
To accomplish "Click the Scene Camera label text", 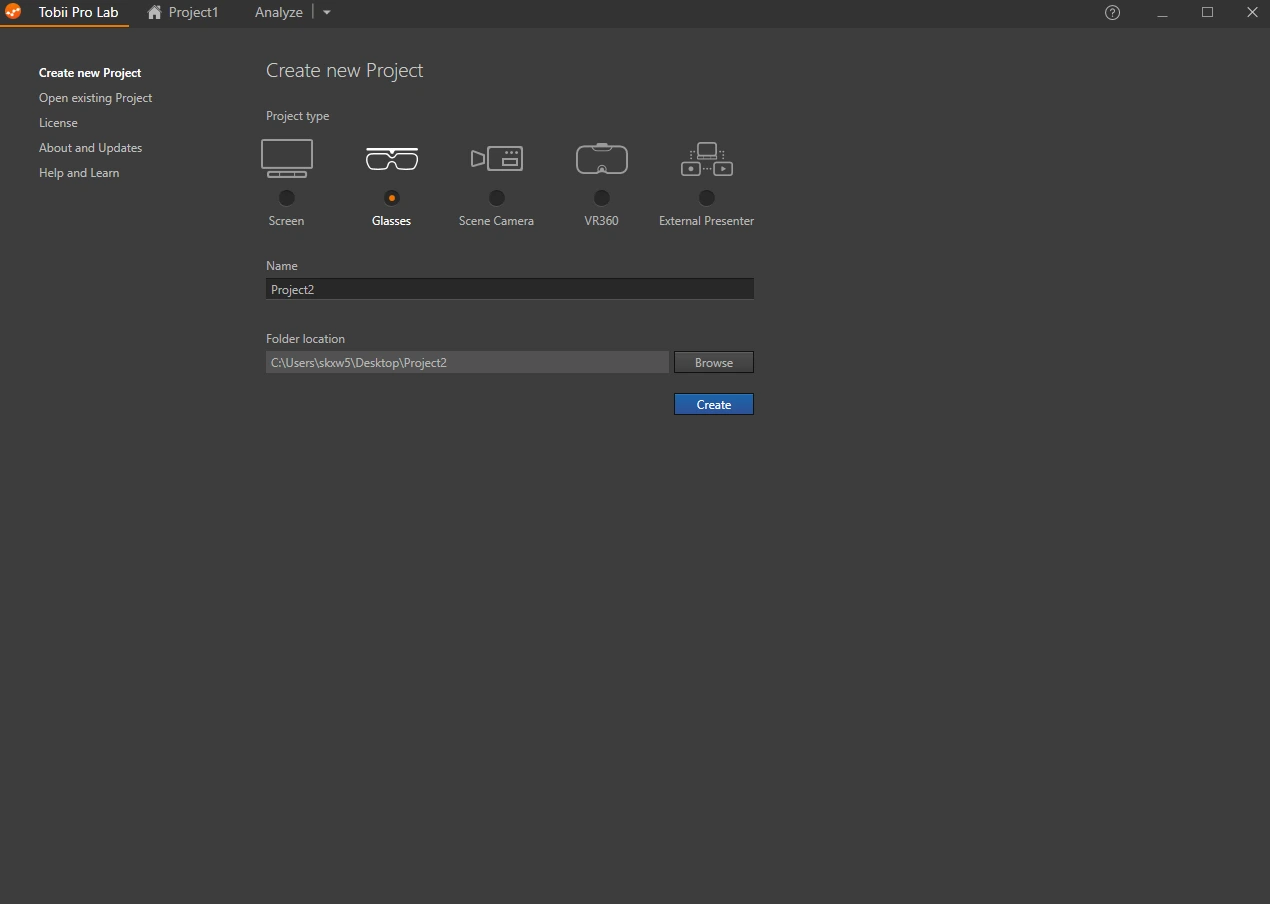I will click(497, 221).
